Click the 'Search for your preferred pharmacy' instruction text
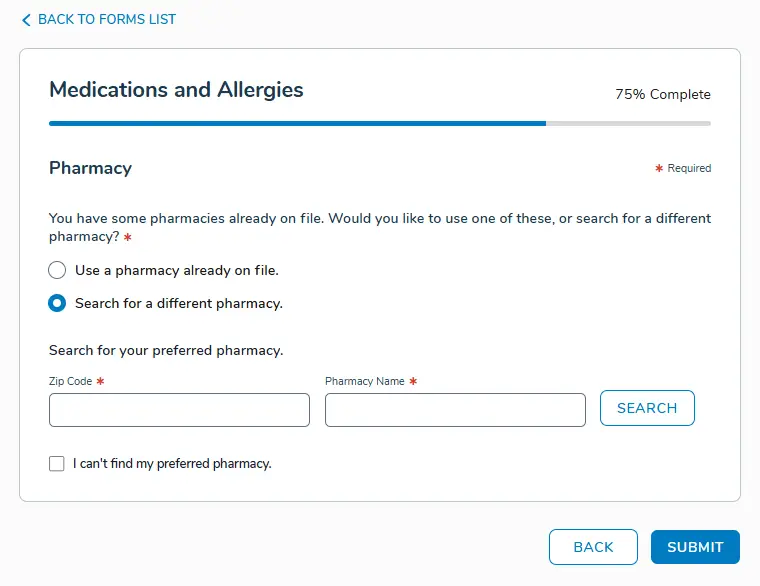Image resolution: width=760 pixels, height=586 pixels. click(166, 351)
